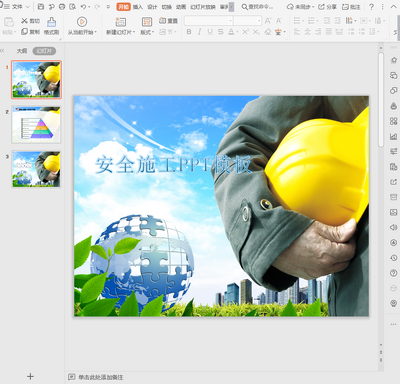Click the Redo arrow icon
The height and width of the screenshot is (384, 400).
[97, 7]
